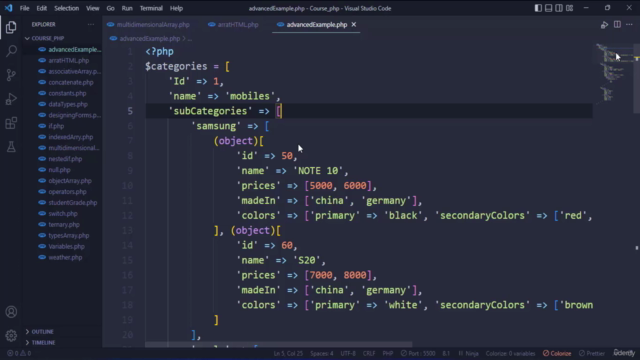The image size is (640, 360).
Task: Expand the OUTLINE section
Action: point(42,332)
